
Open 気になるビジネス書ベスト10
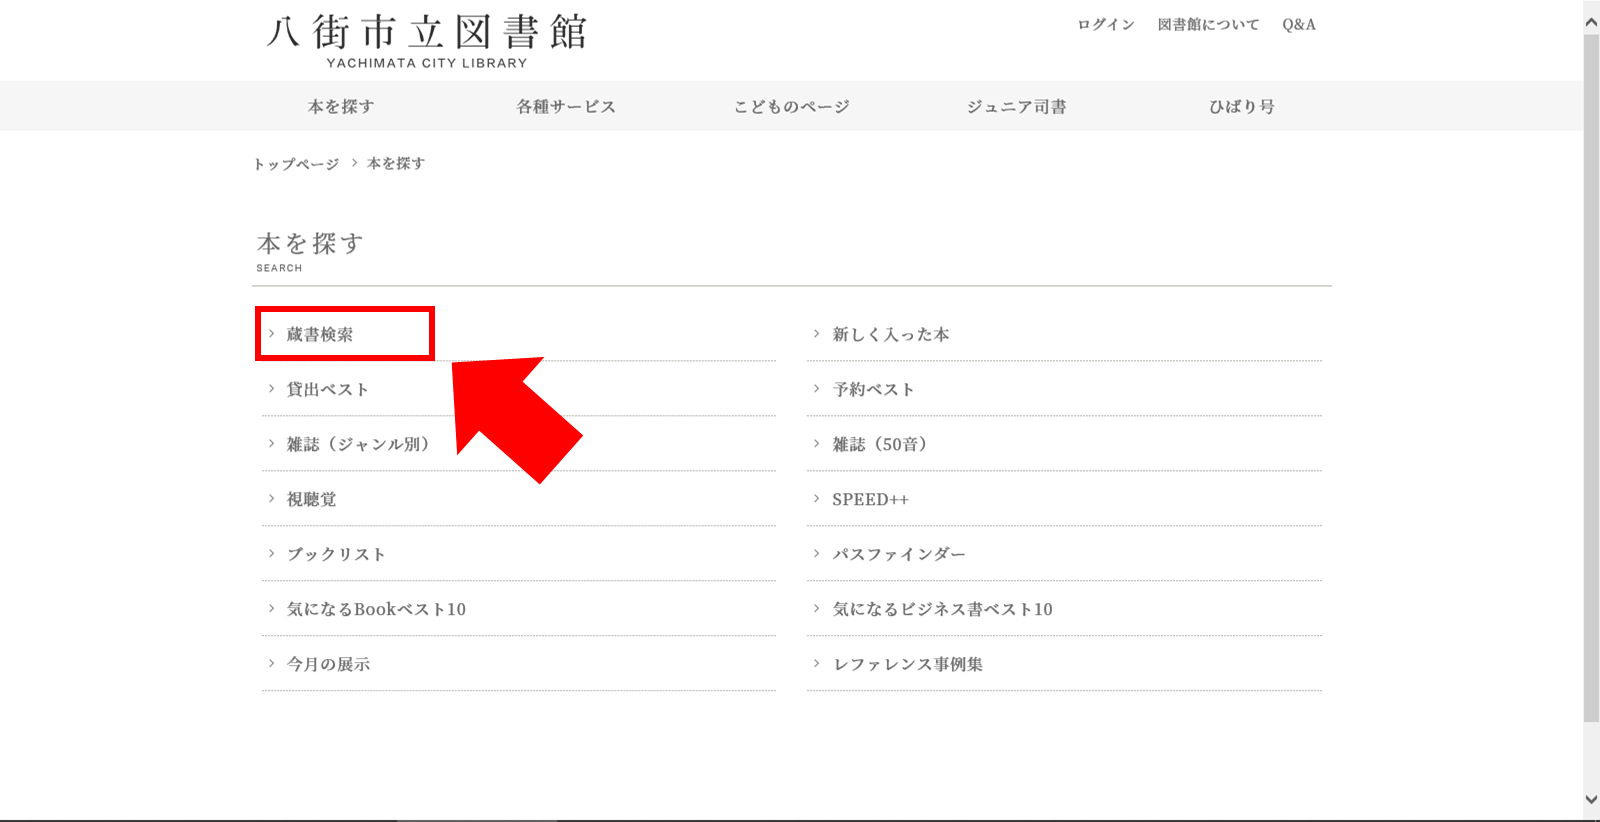tap(943, 609)
